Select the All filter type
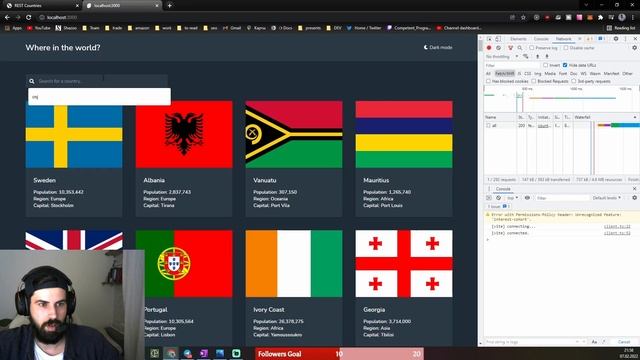 pos(488,73)
